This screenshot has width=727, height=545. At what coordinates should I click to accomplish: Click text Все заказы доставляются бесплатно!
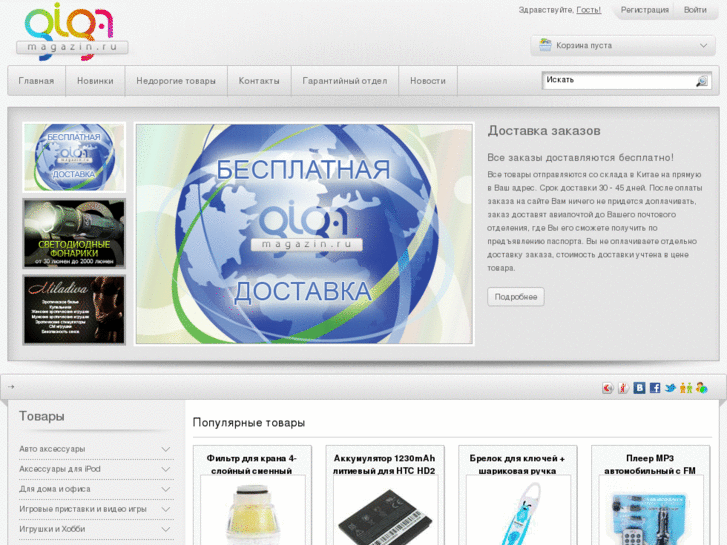[580, 157]
